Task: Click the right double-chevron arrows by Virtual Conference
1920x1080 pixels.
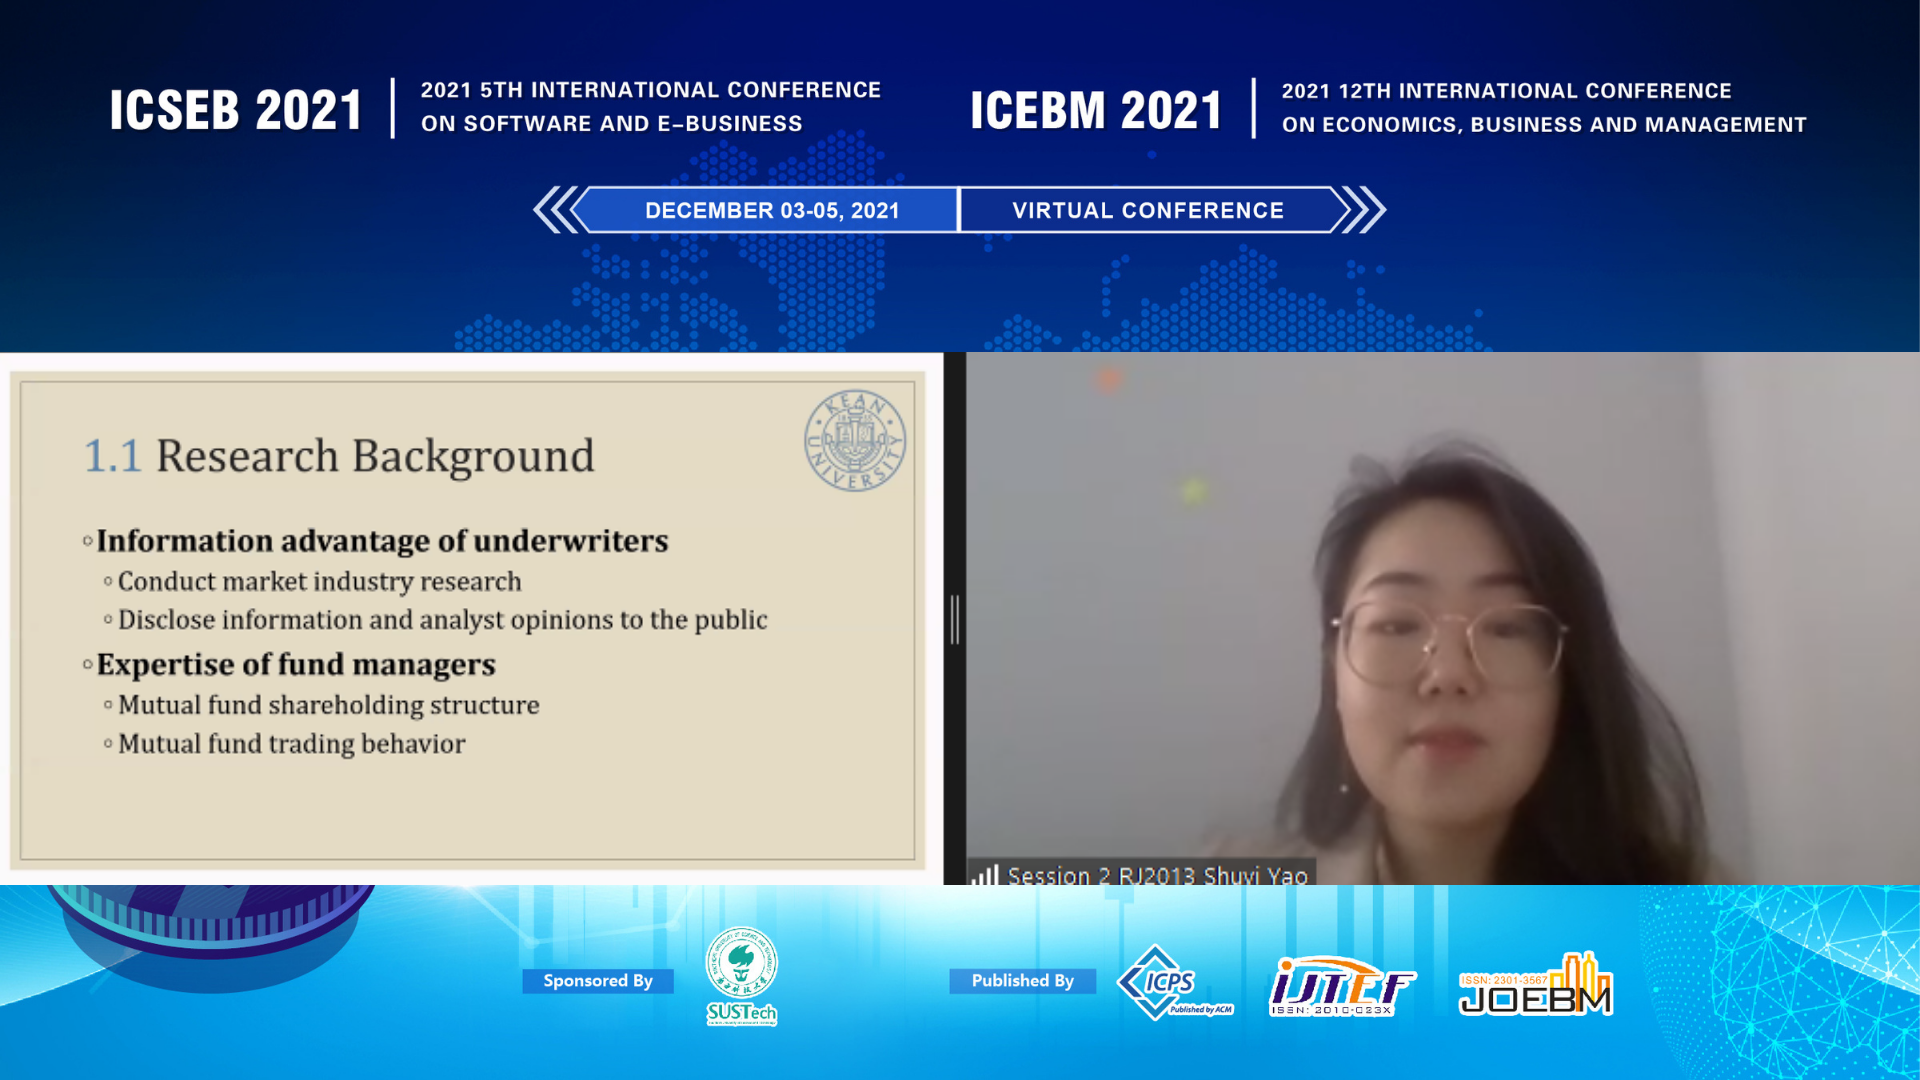Action: click(1363, 210)
